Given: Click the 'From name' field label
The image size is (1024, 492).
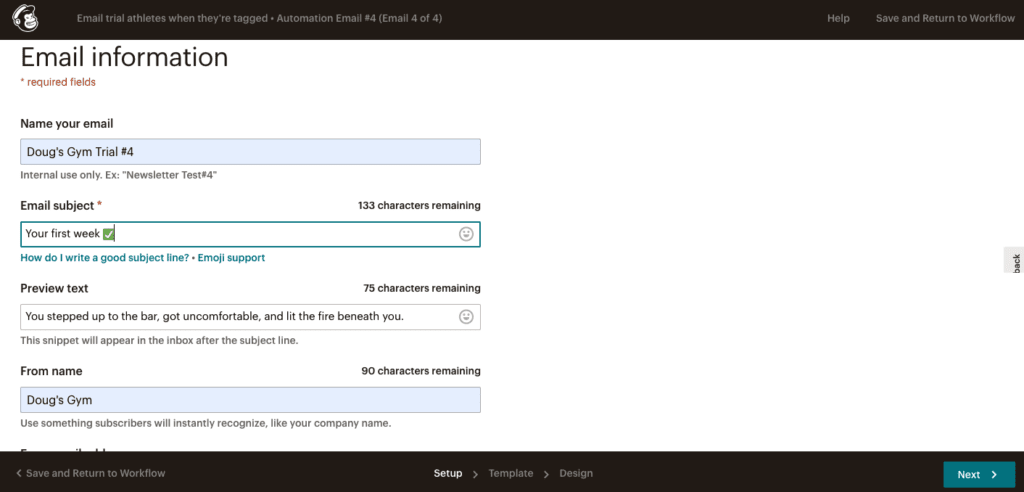Looking at the screenshot, I should point(52,371).
